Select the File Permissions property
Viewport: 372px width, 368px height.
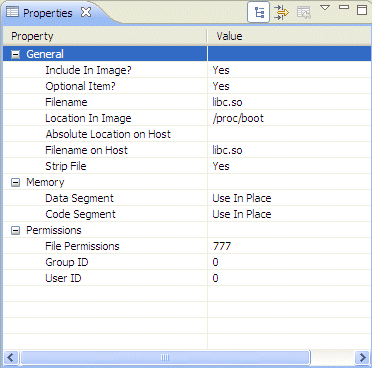(x=82, y=246)
